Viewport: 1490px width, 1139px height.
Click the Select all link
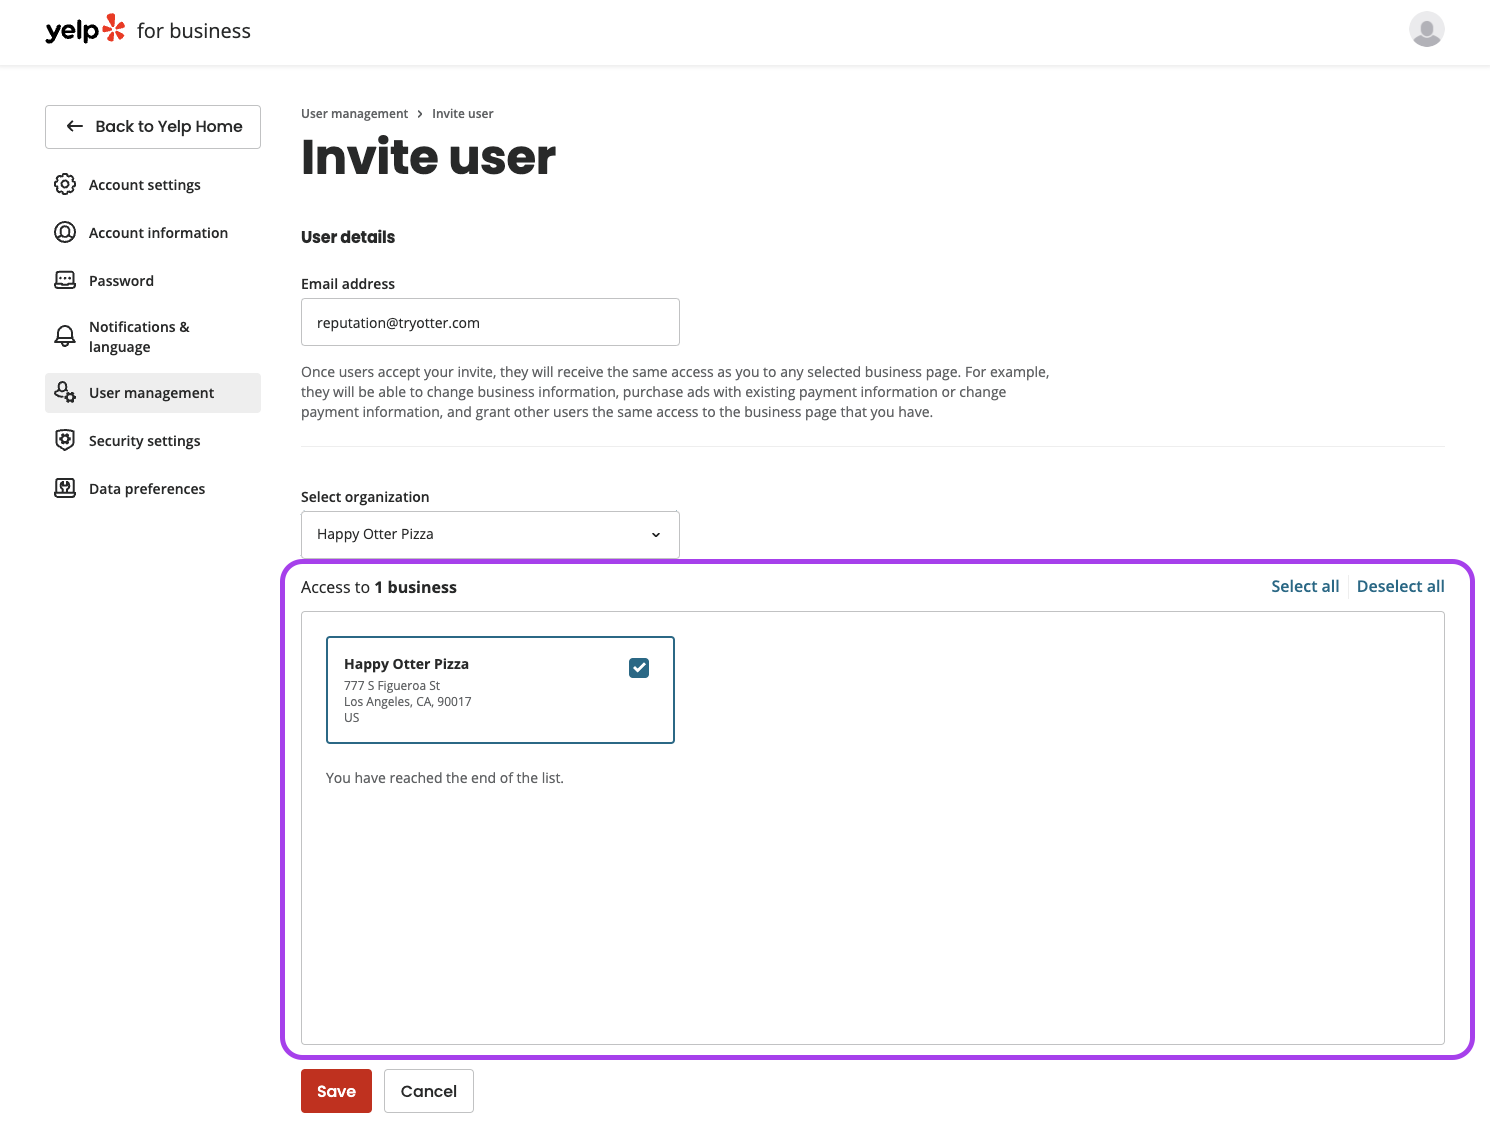click(x=1305, y=586)
